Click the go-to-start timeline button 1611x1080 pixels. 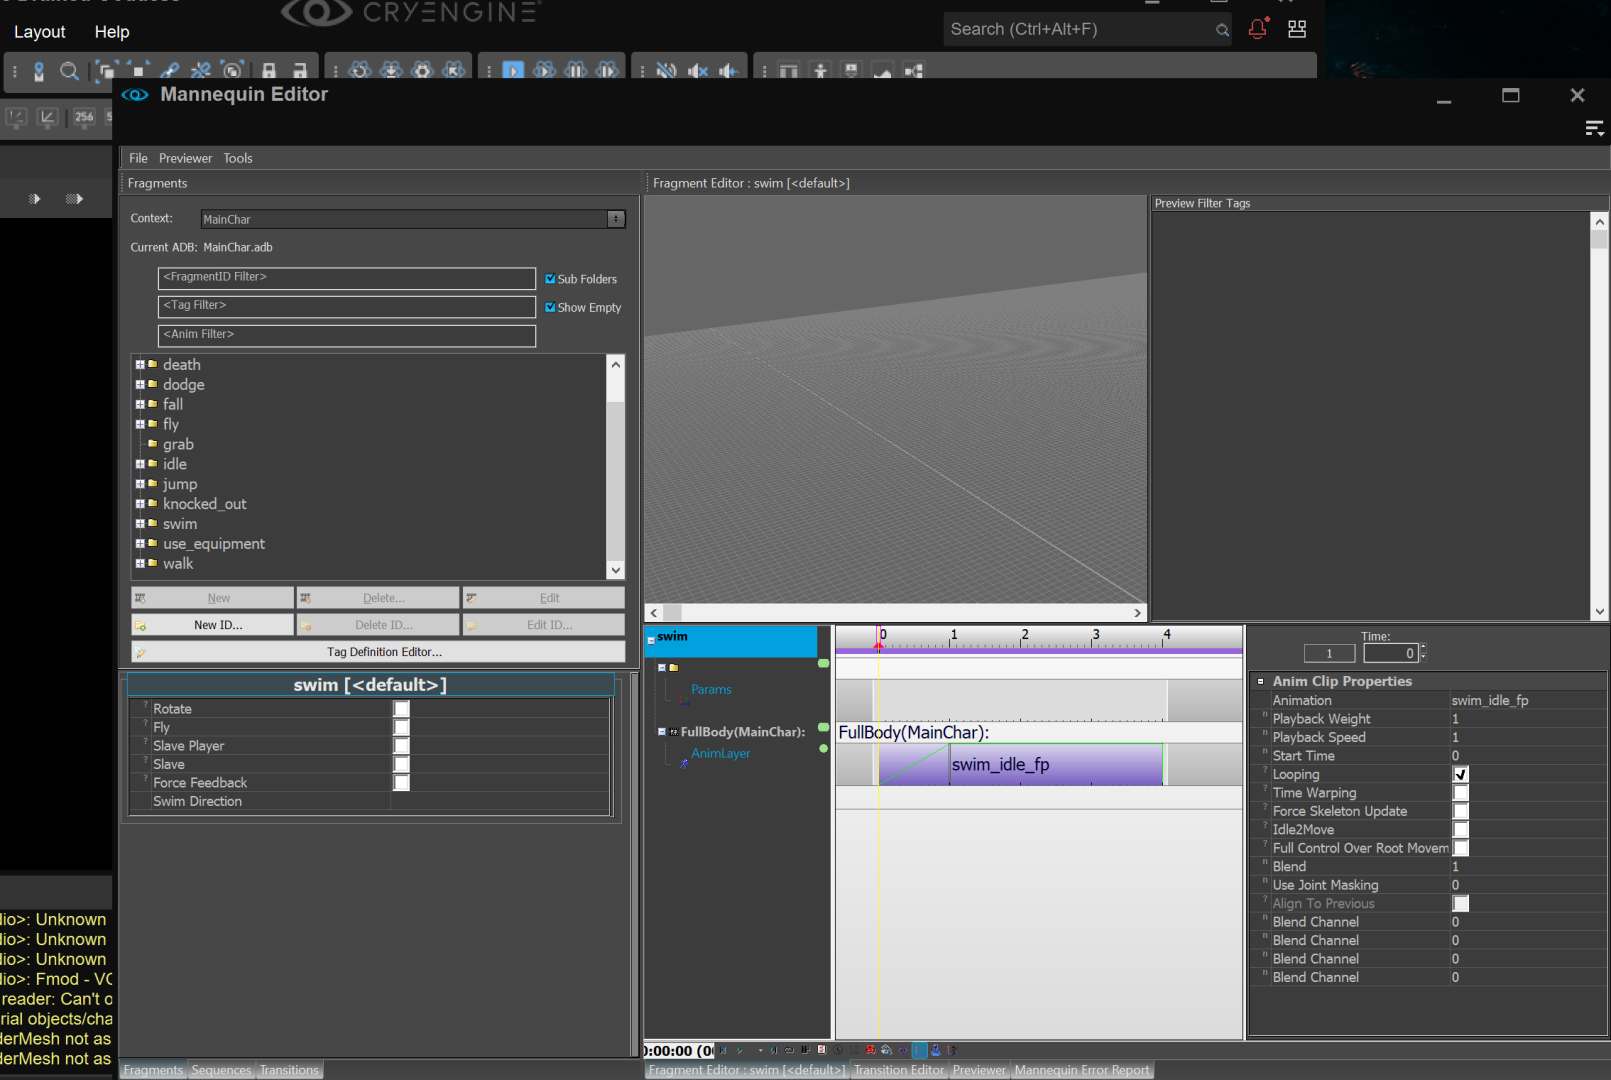coord(723,1050)
